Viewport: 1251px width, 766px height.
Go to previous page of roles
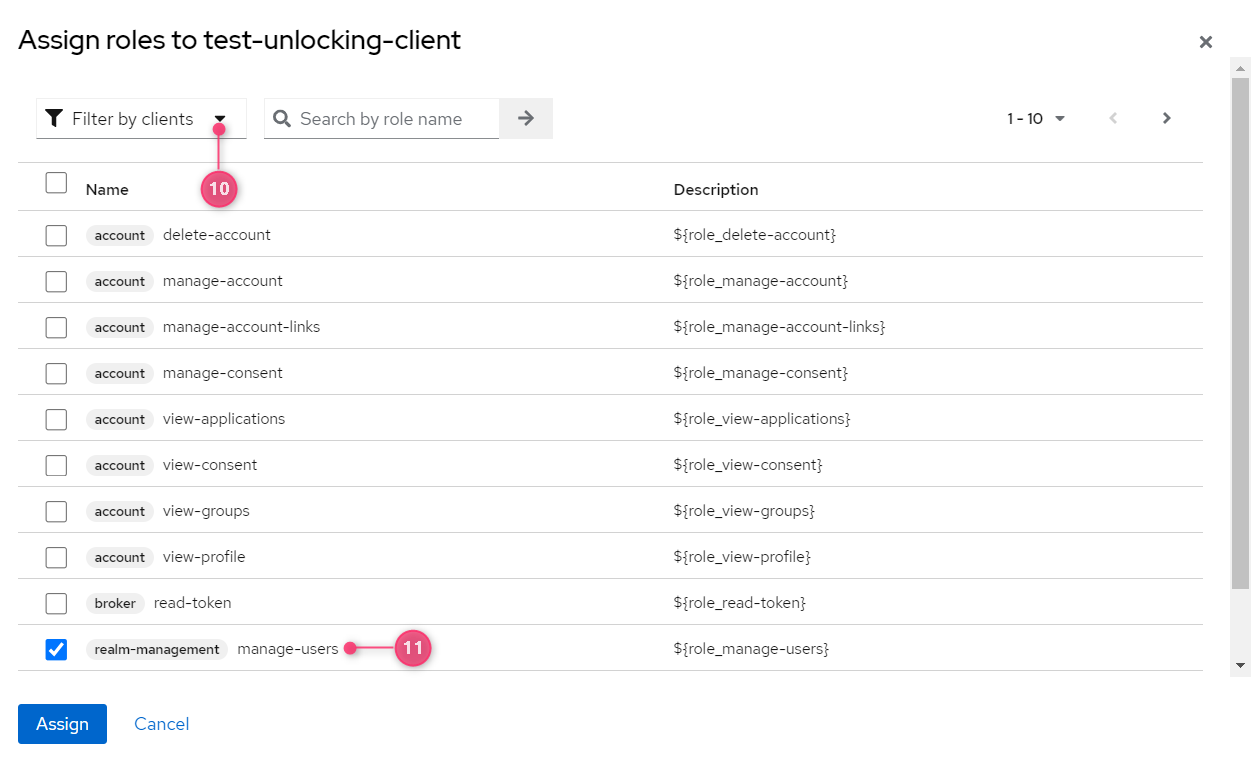[x=1113, y=118]
